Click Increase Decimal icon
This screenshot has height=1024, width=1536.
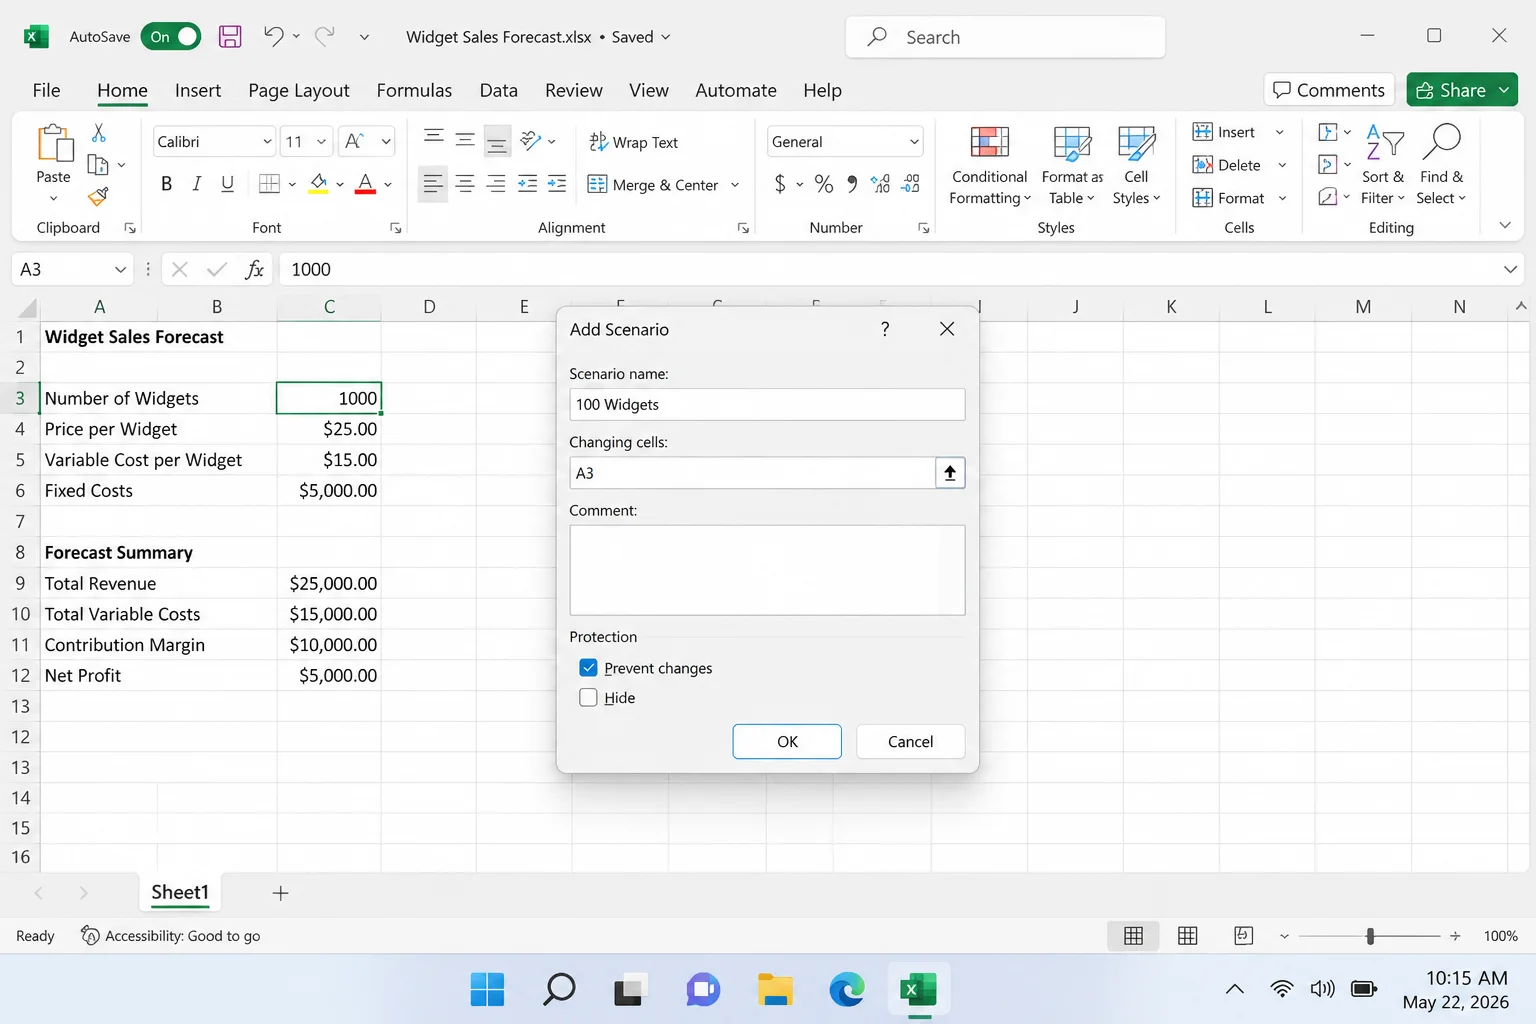tap(880, 184)
